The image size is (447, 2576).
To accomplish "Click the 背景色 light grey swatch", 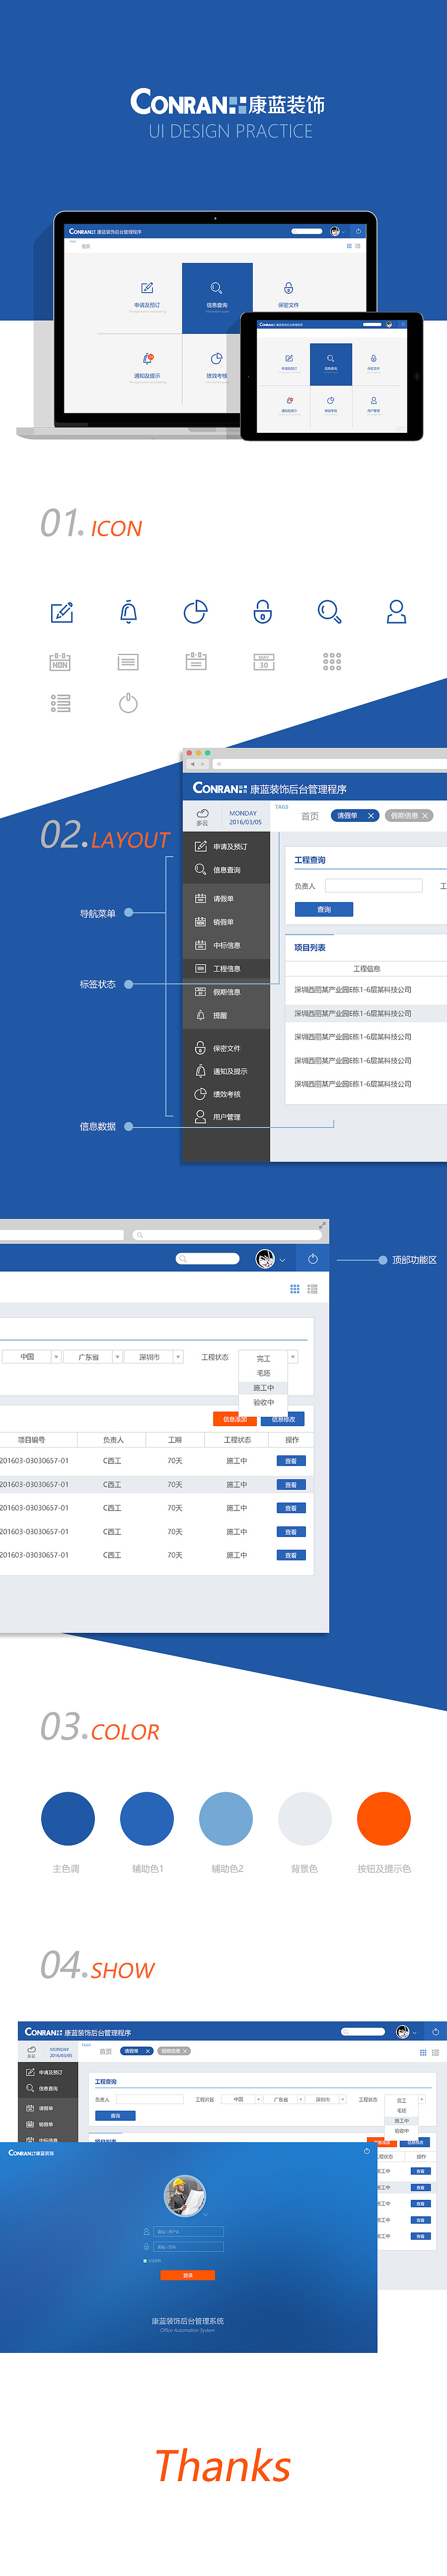I will pyautogui.click(x=305, y=1818).
